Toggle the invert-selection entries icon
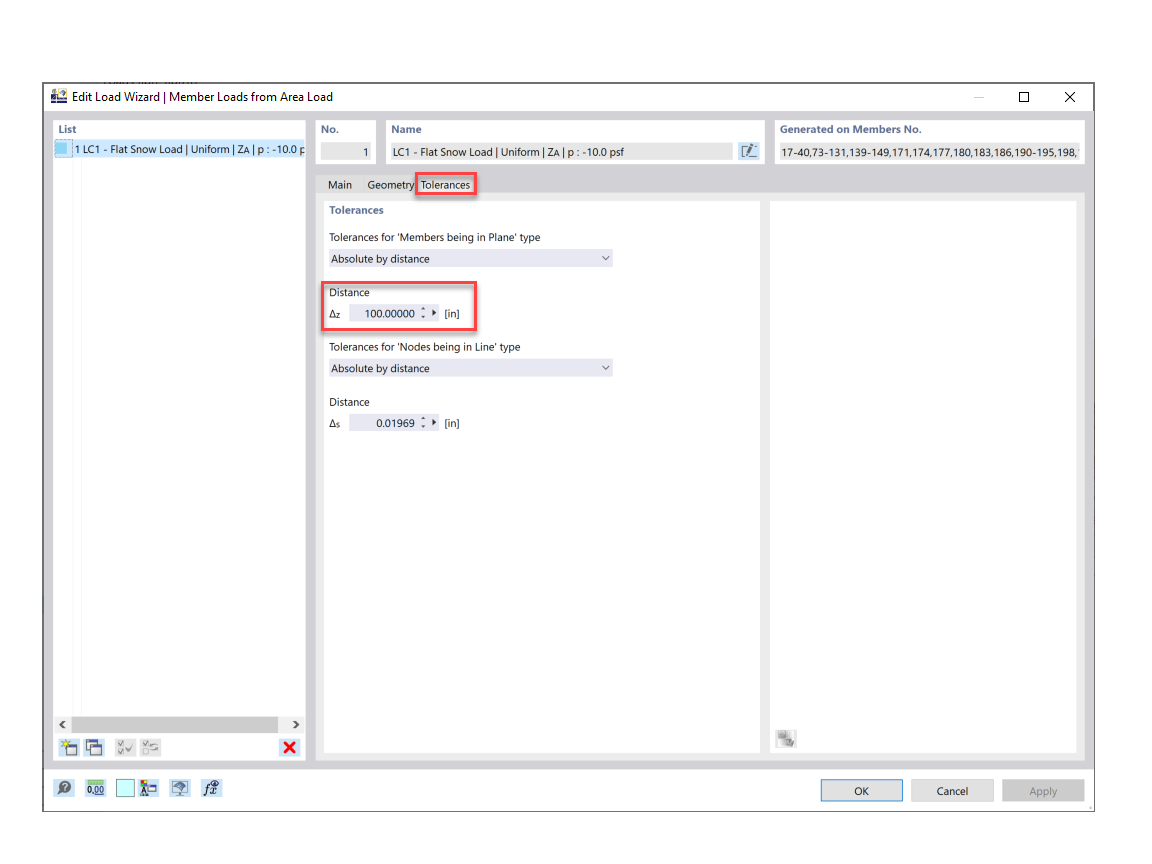 [x=150, y=747]
